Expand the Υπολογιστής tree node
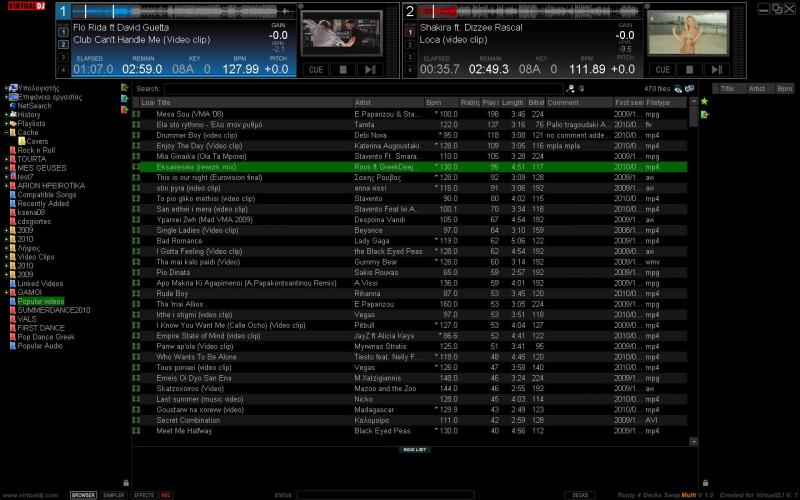This screenshot has width=800, height=500. coord(6,88)
